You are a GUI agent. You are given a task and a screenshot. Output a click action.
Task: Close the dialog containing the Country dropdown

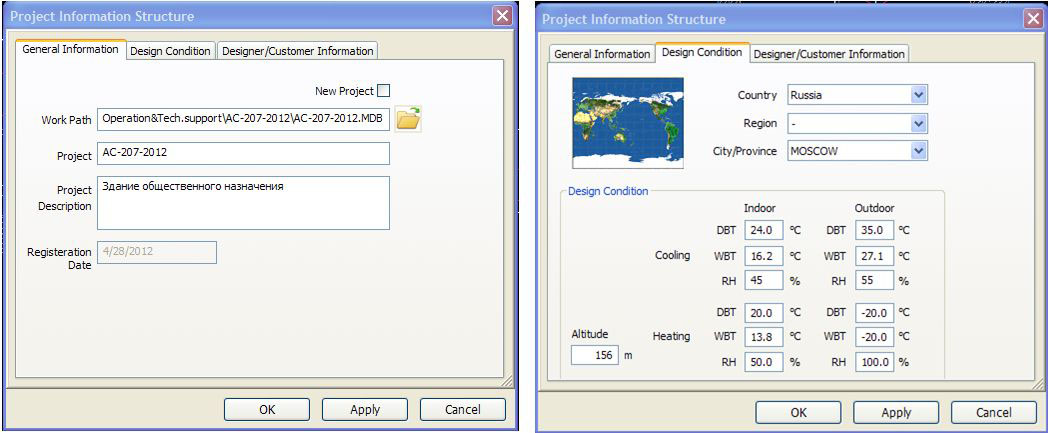[1031, 19]
